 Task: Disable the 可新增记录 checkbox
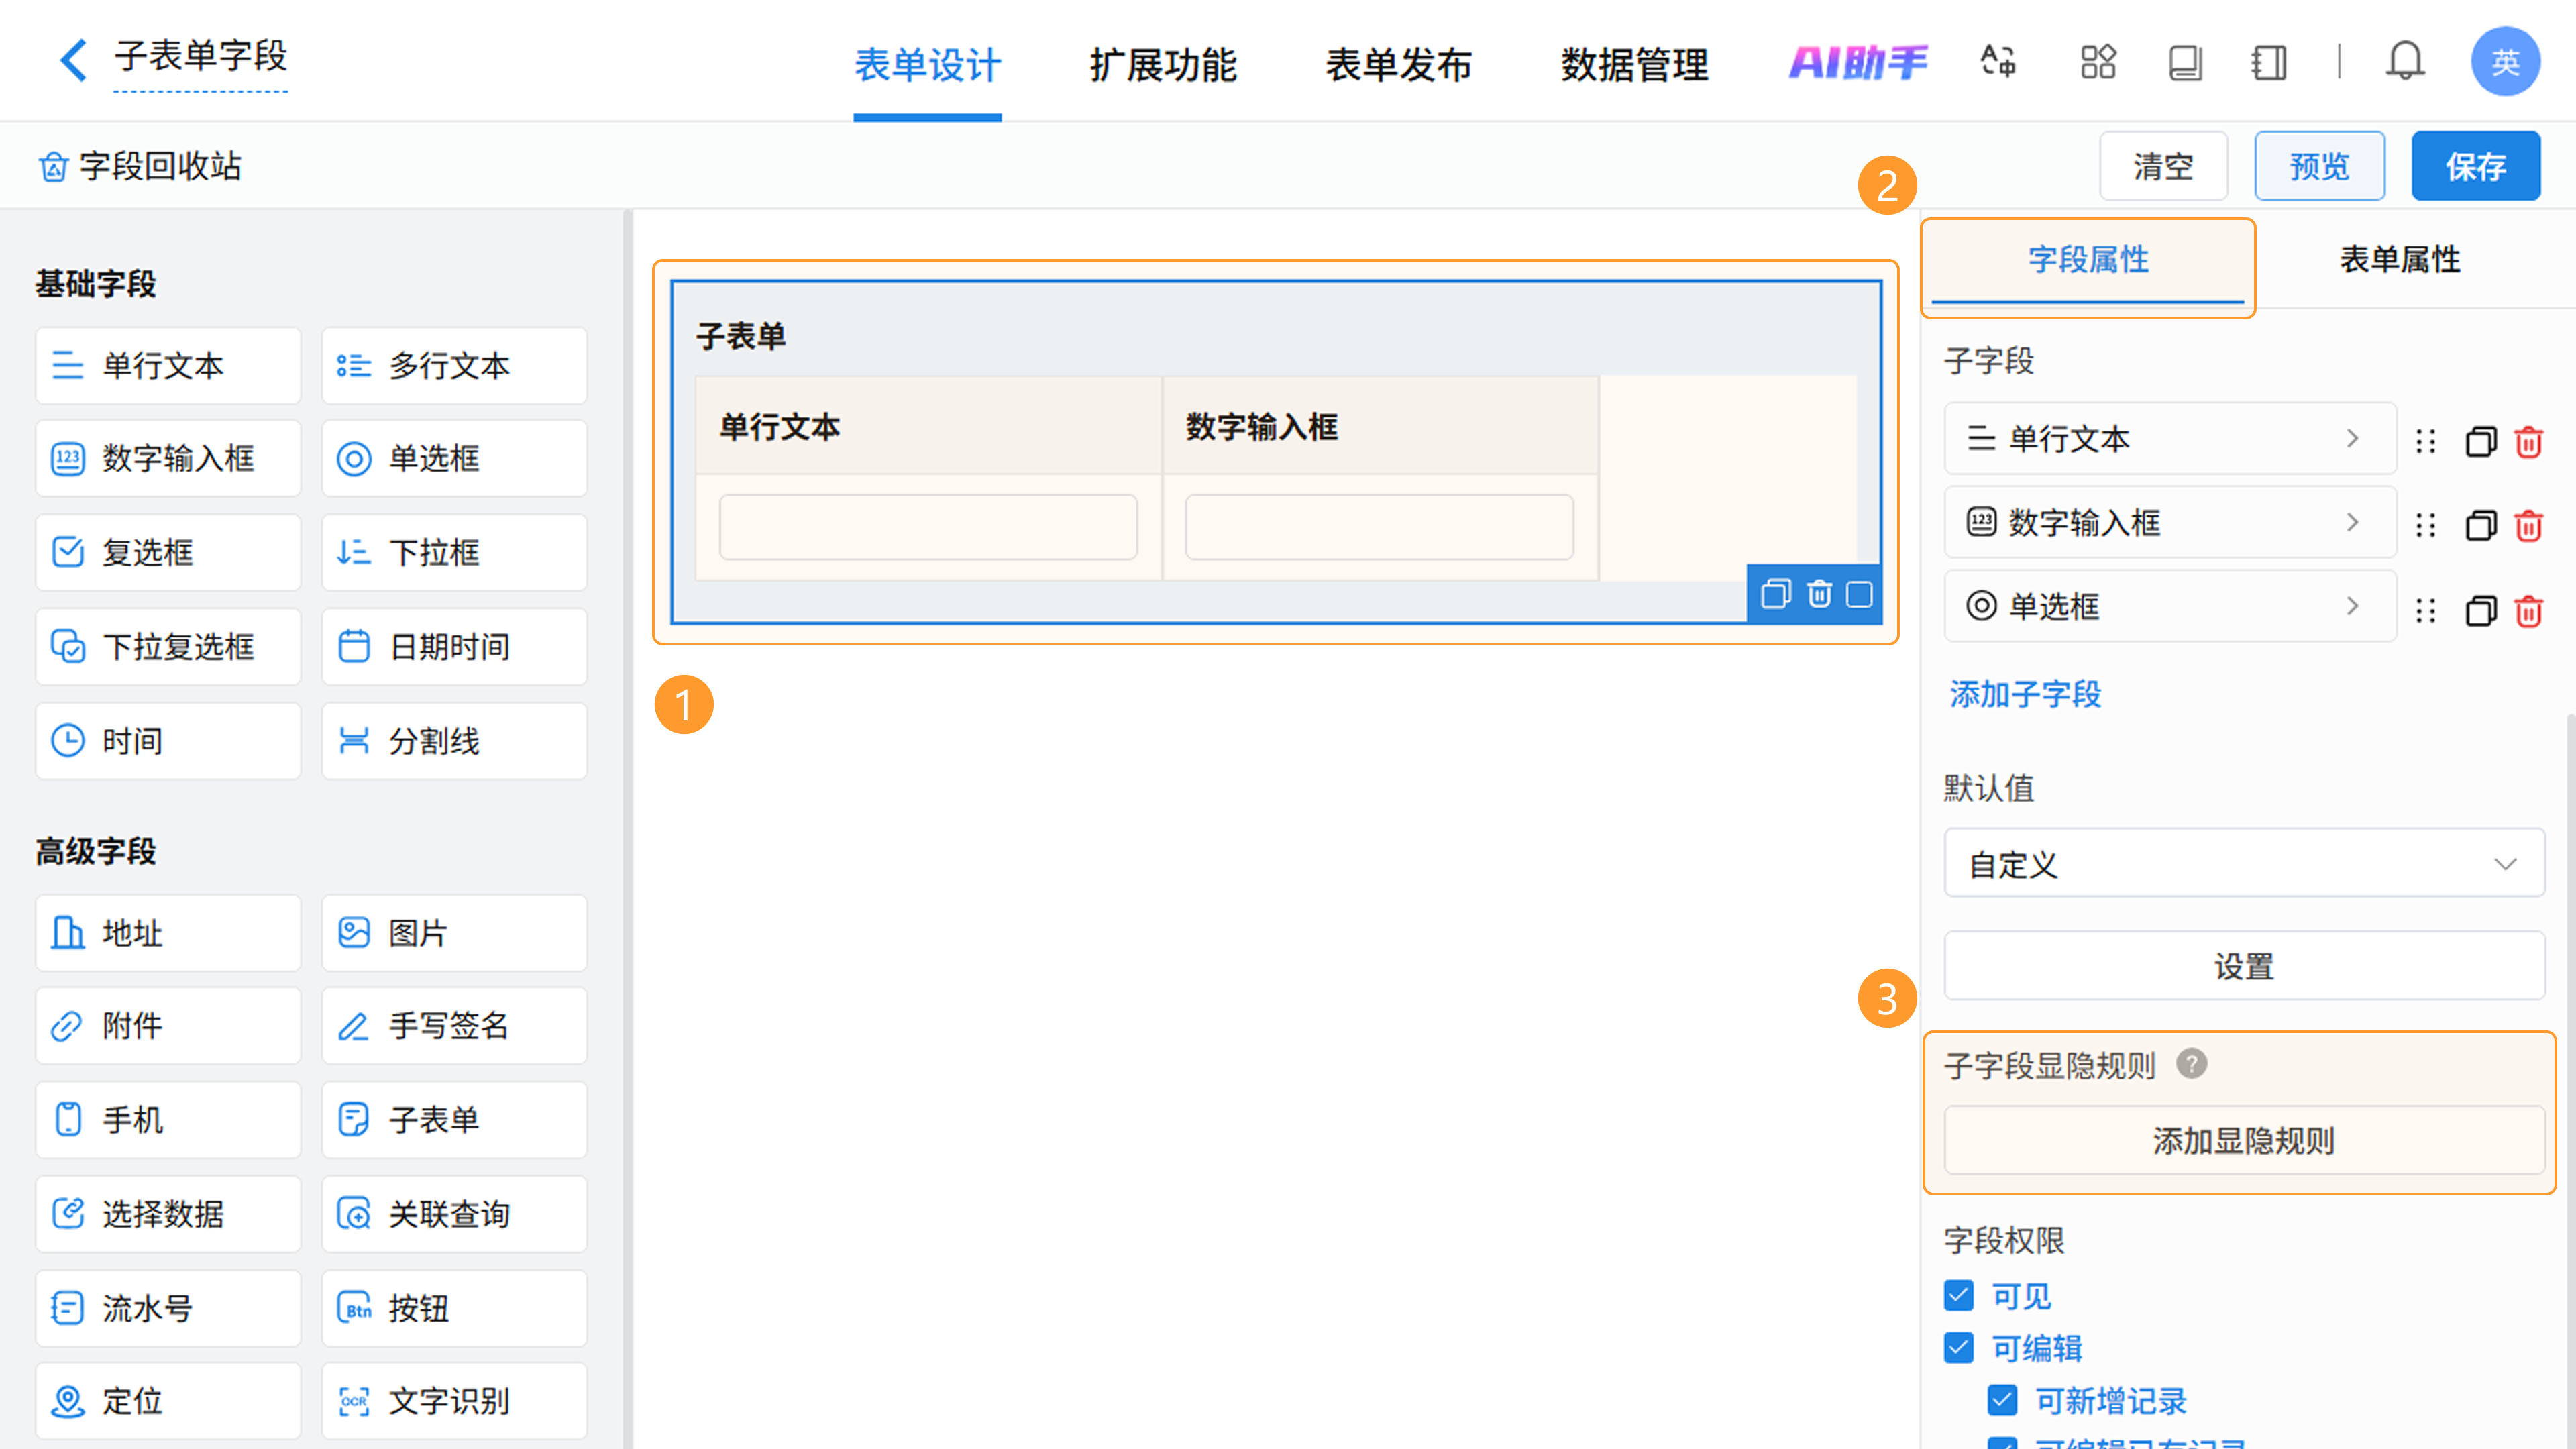pos(2002,1399)
